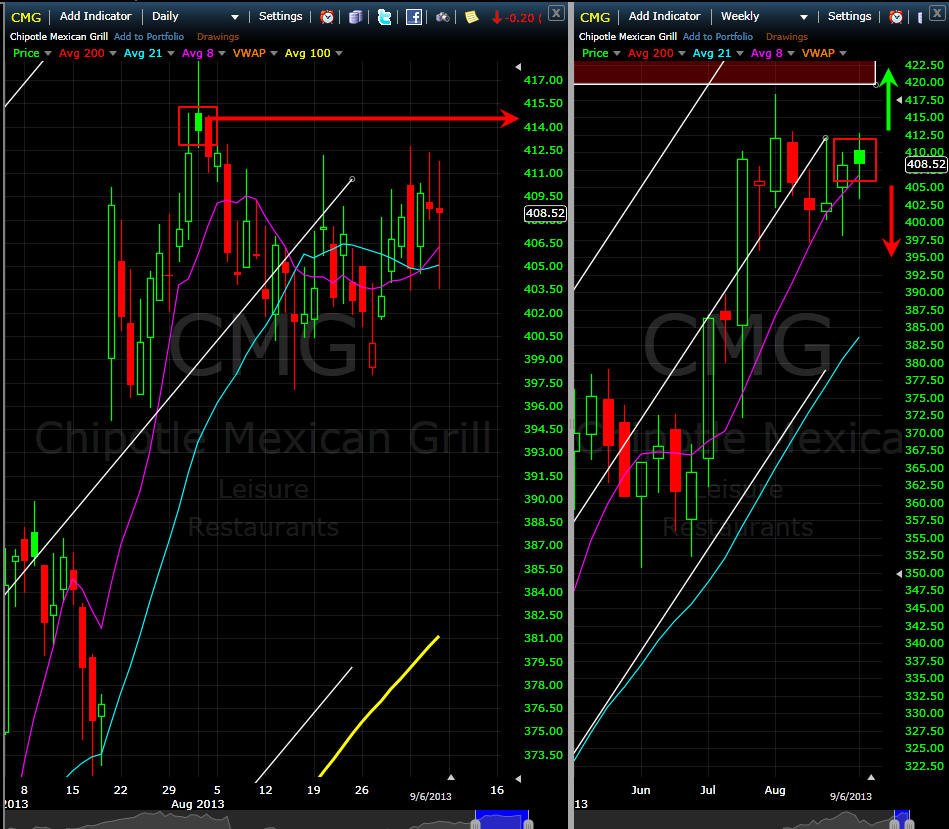Click the small triangle marker above 9/6/2013 in Daily chart
Screen dimensions: 949x829
[x=450, y=777]
